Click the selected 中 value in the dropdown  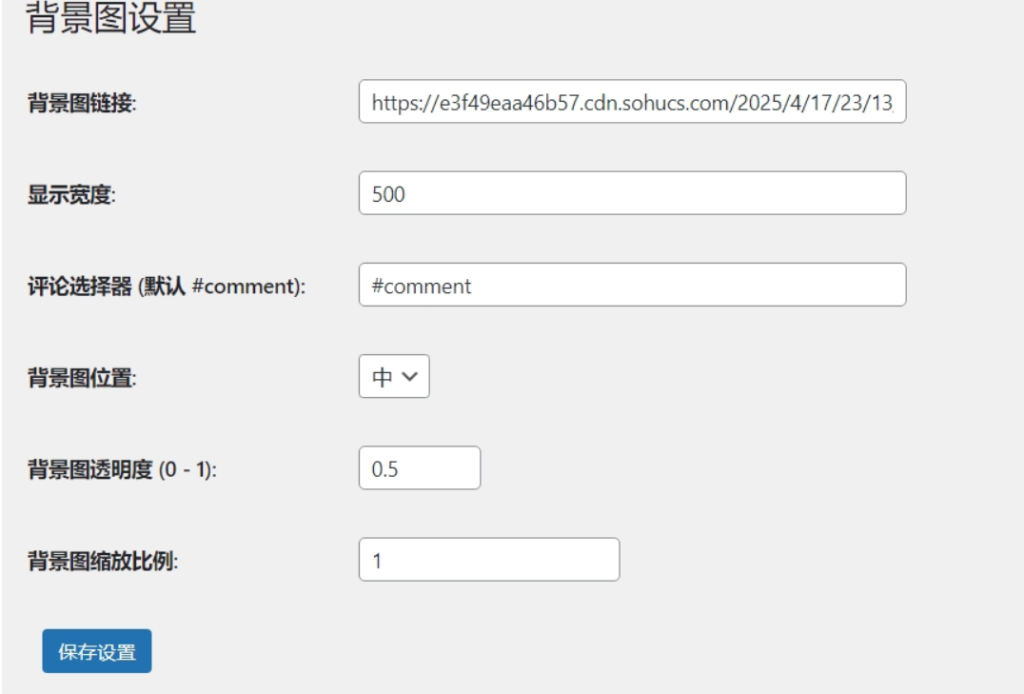tap(382, 377)
